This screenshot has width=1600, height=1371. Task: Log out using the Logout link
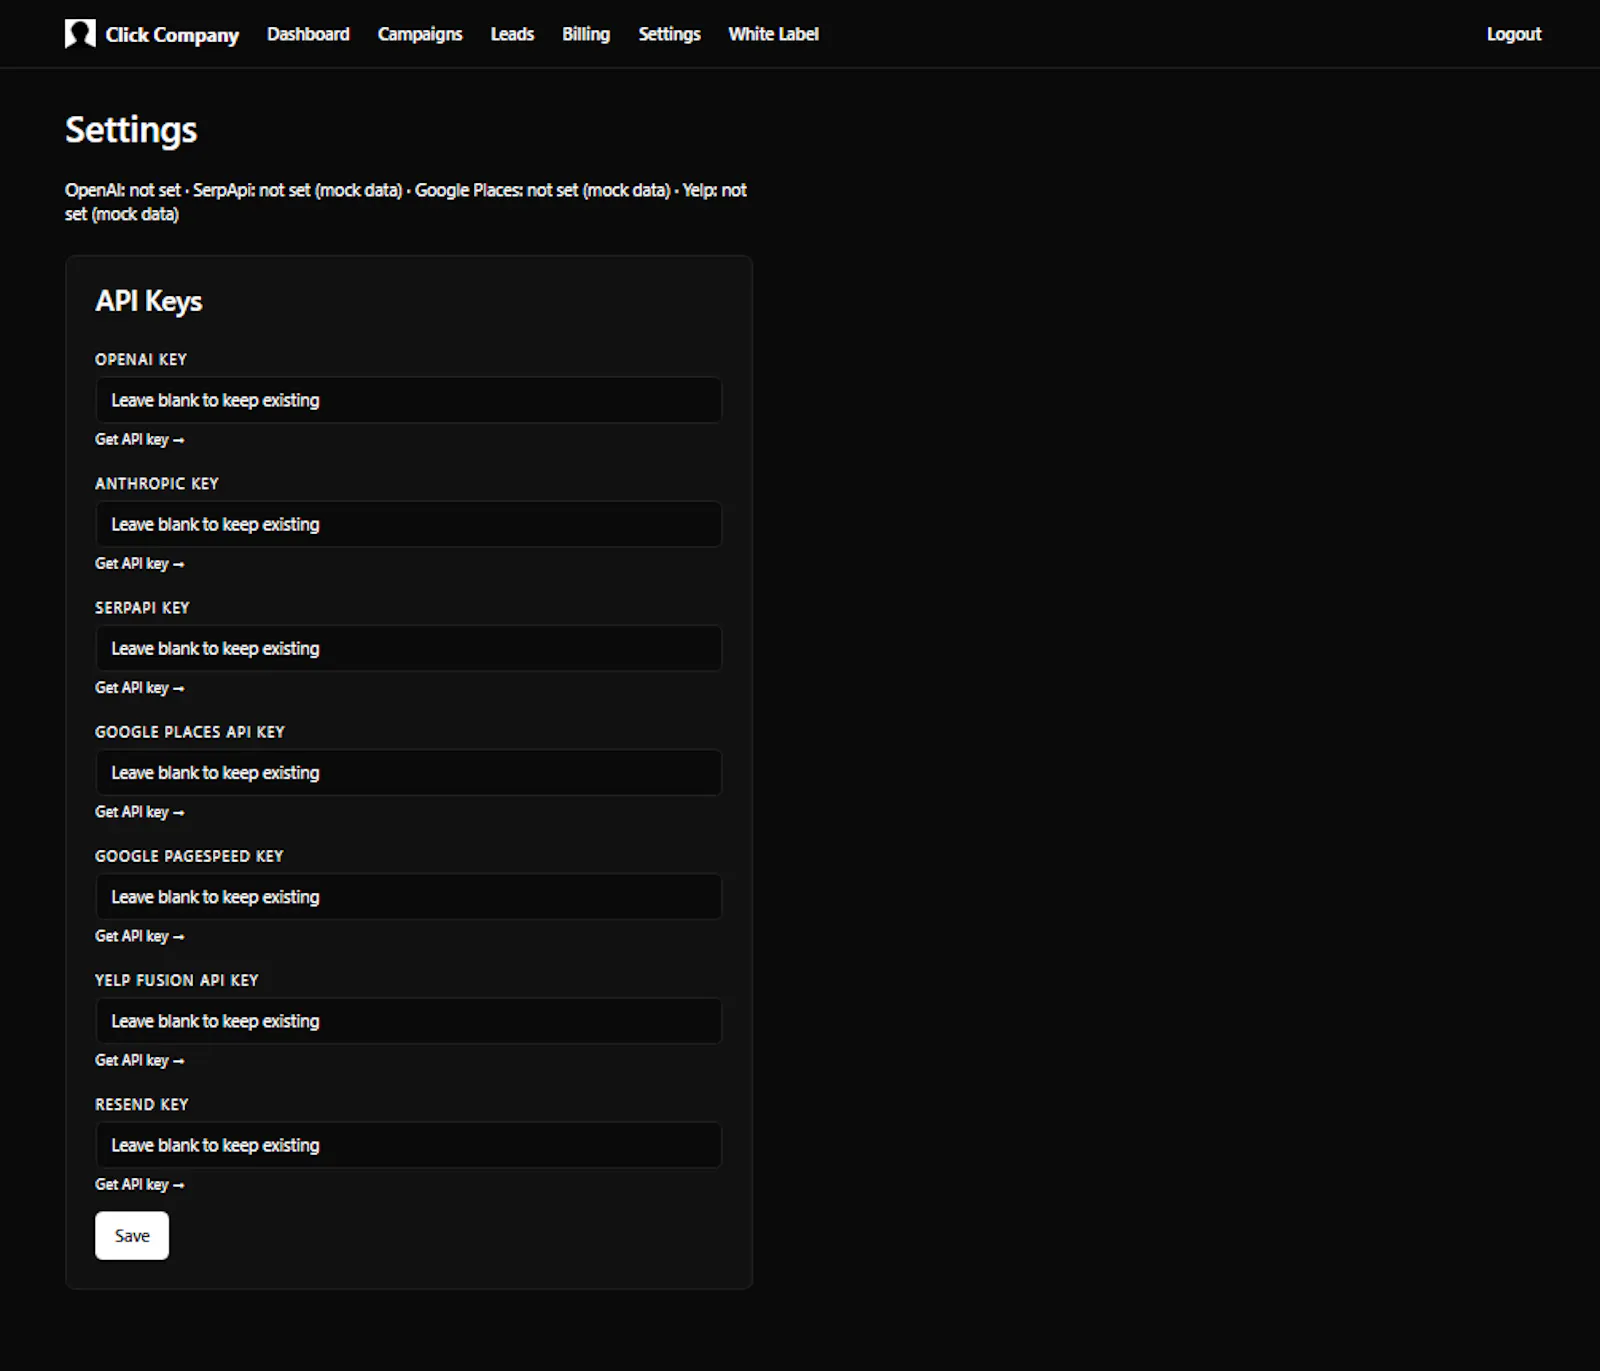tap(1514, 34)
